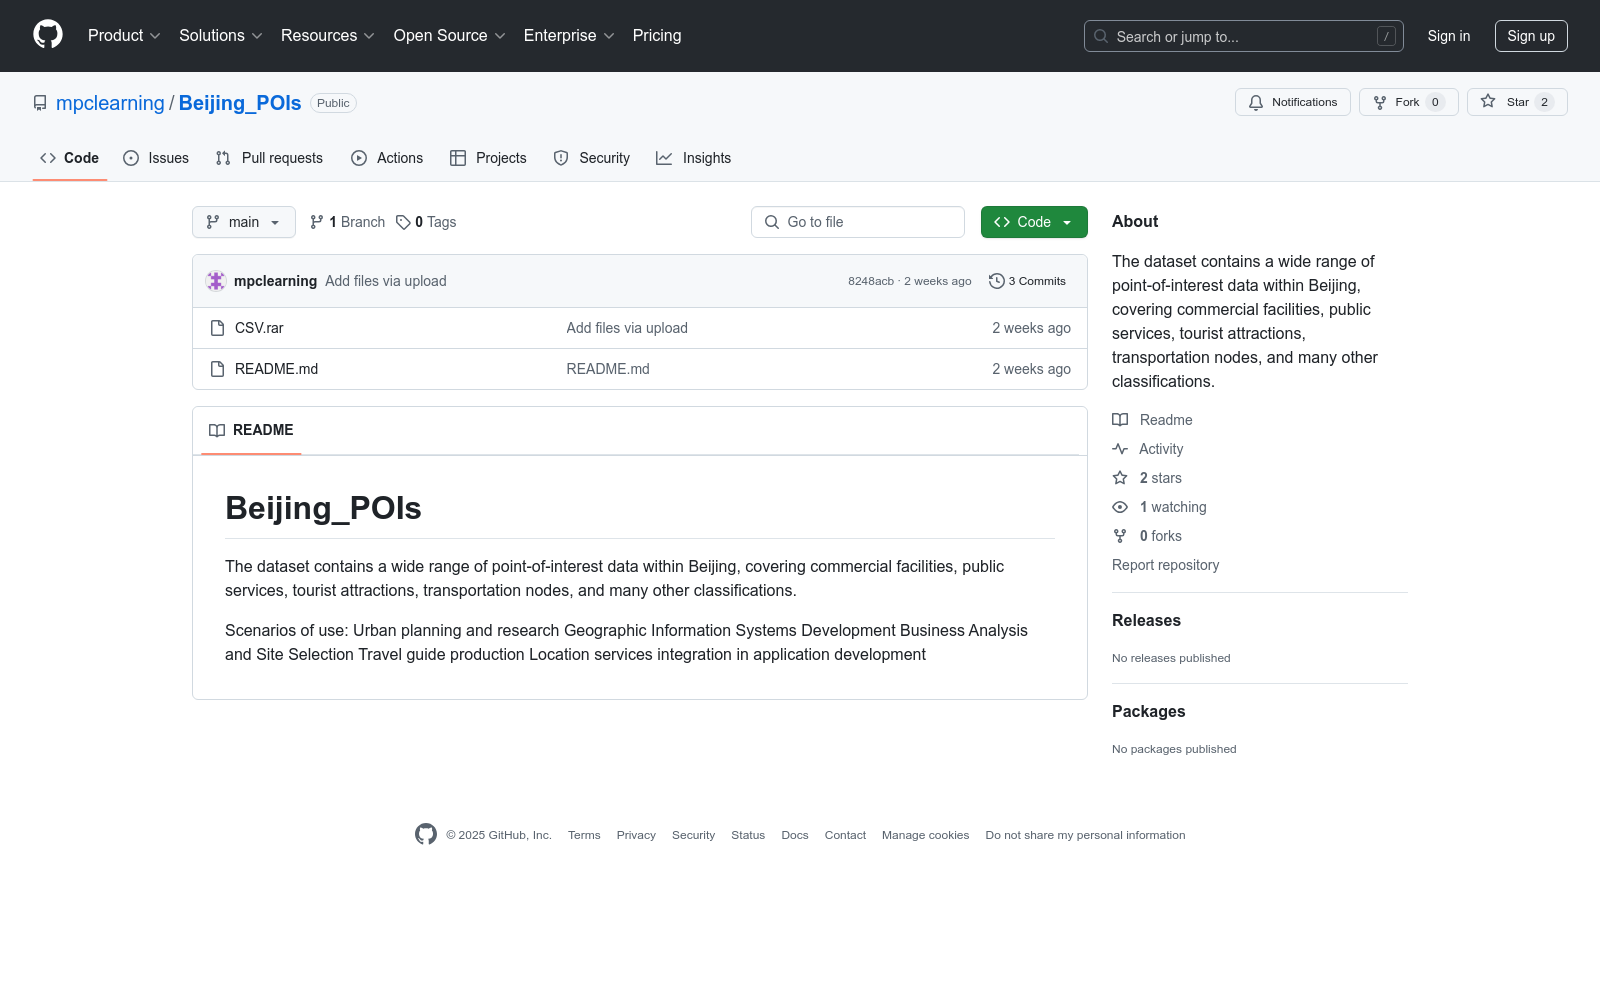Open the Pull requests tab
The height and width of the screenshot is (1000, 1600).
point(269,158)
